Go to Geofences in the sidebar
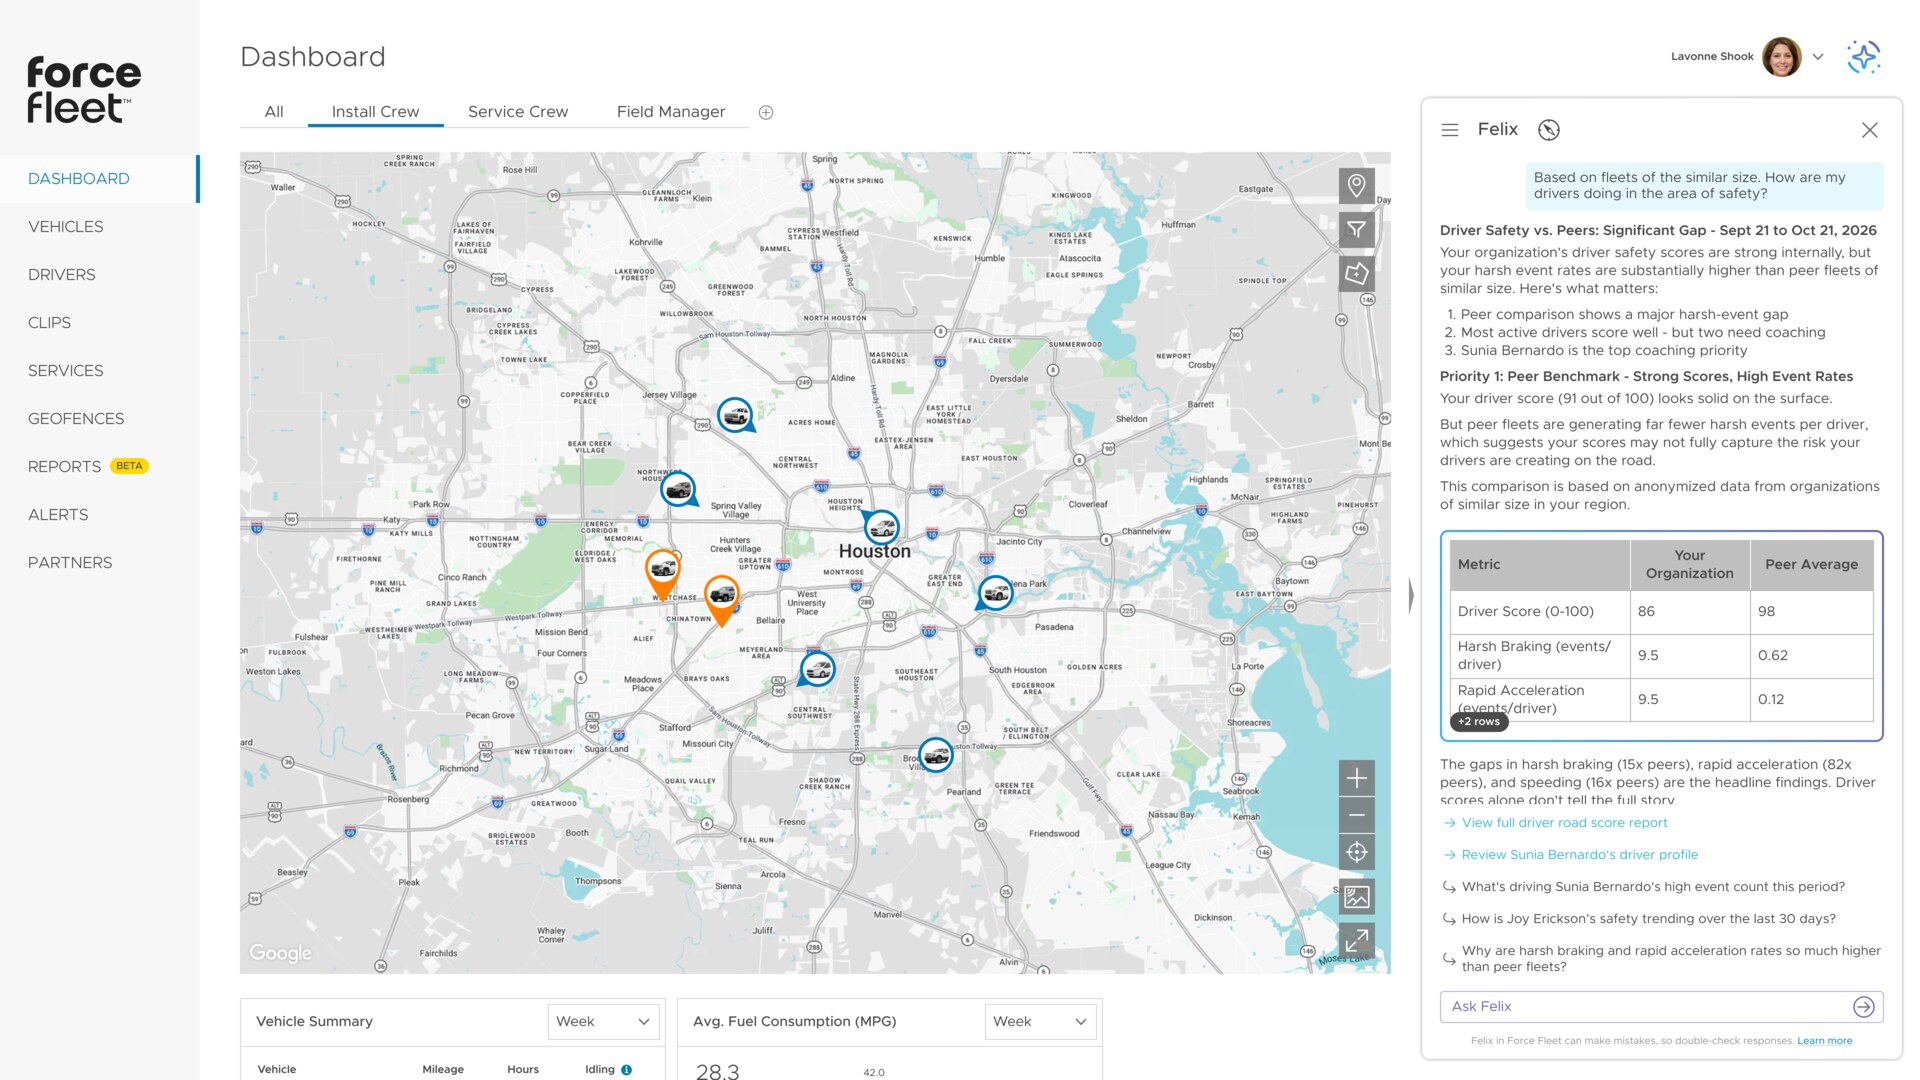This screenshot has height=1080, width=1920. click(76, 419)
